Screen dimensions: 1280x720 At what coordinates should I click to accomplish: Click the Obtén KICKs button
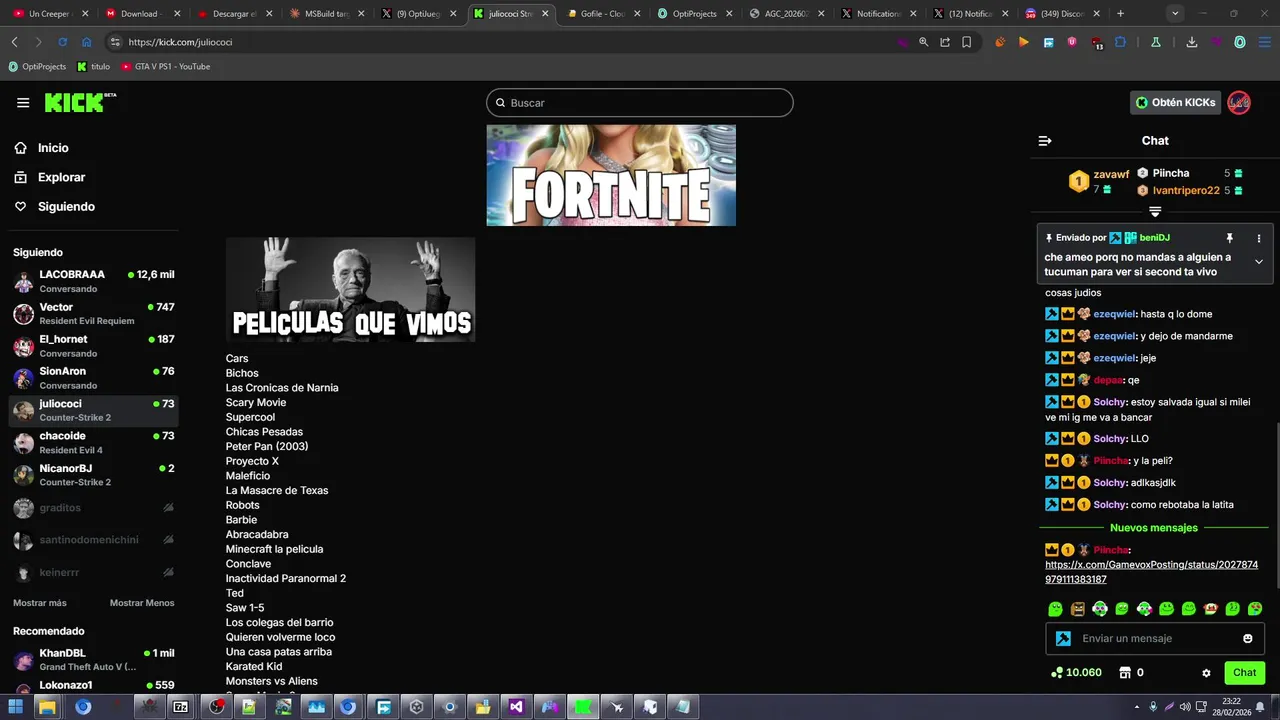click(x=1175, y=102)
